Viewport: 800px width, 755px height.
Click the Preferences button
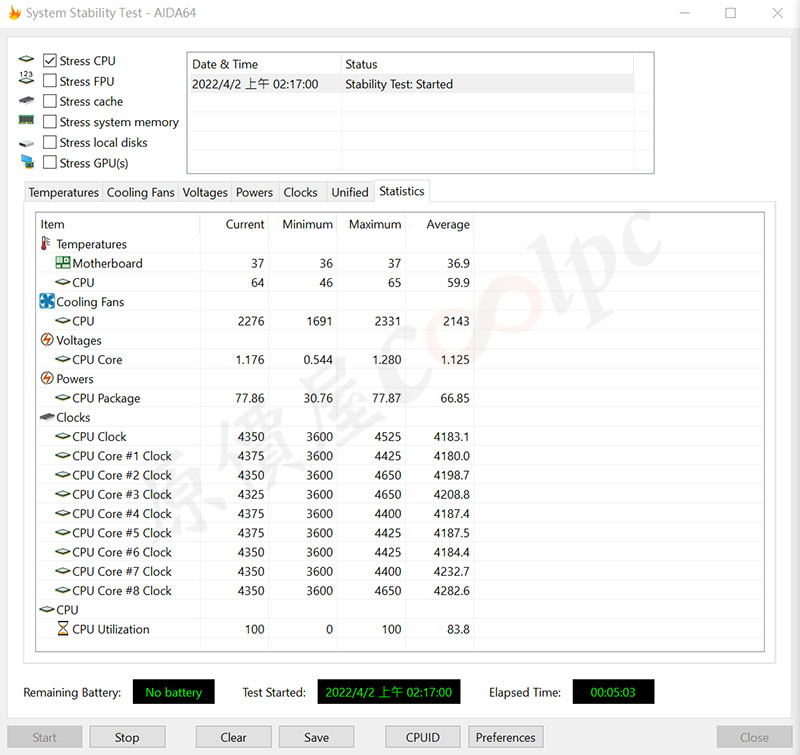coord(506,737)
